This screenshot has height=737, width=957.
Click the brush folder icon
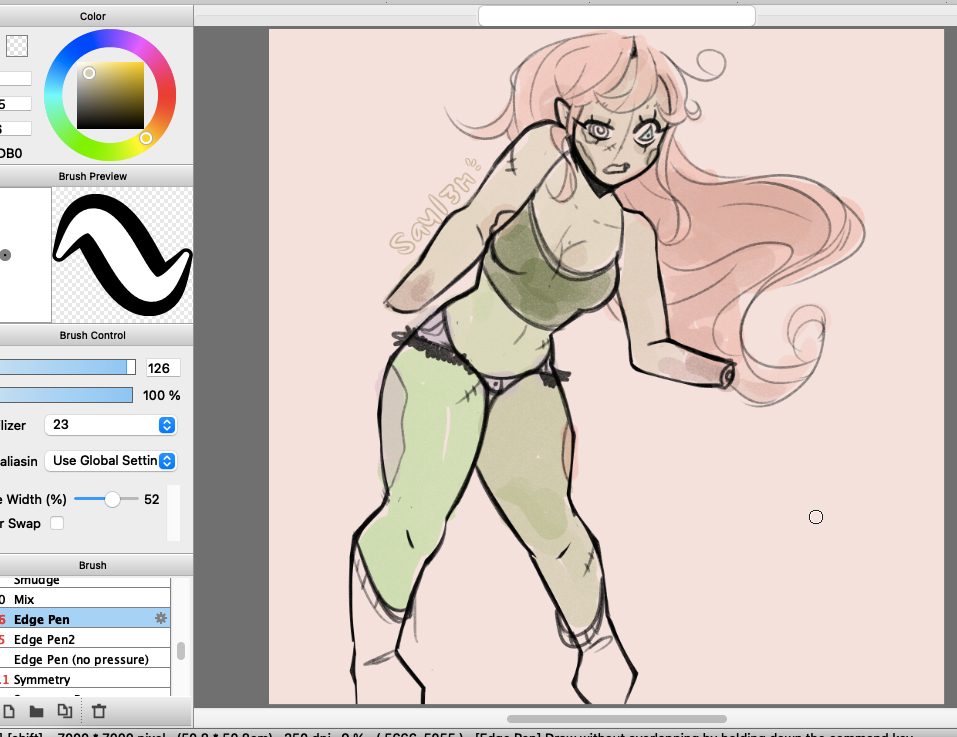coord(36,711)
